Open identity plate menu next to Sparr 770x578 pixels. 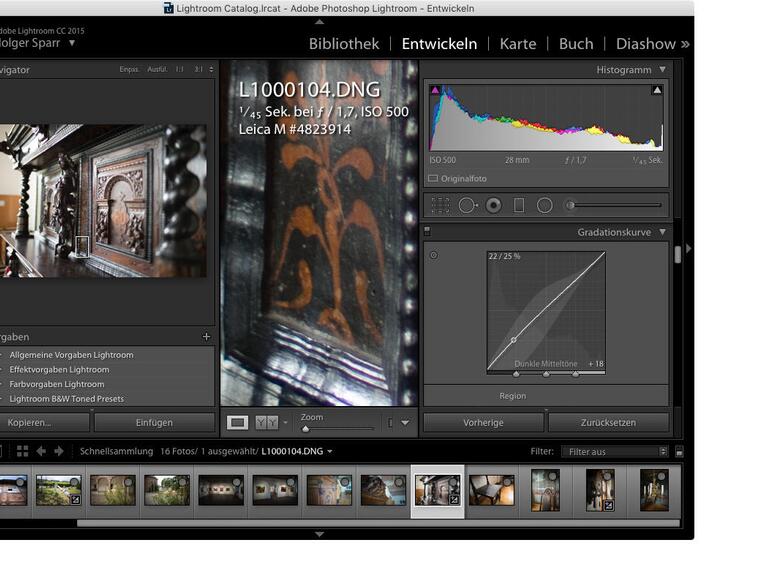72,43
